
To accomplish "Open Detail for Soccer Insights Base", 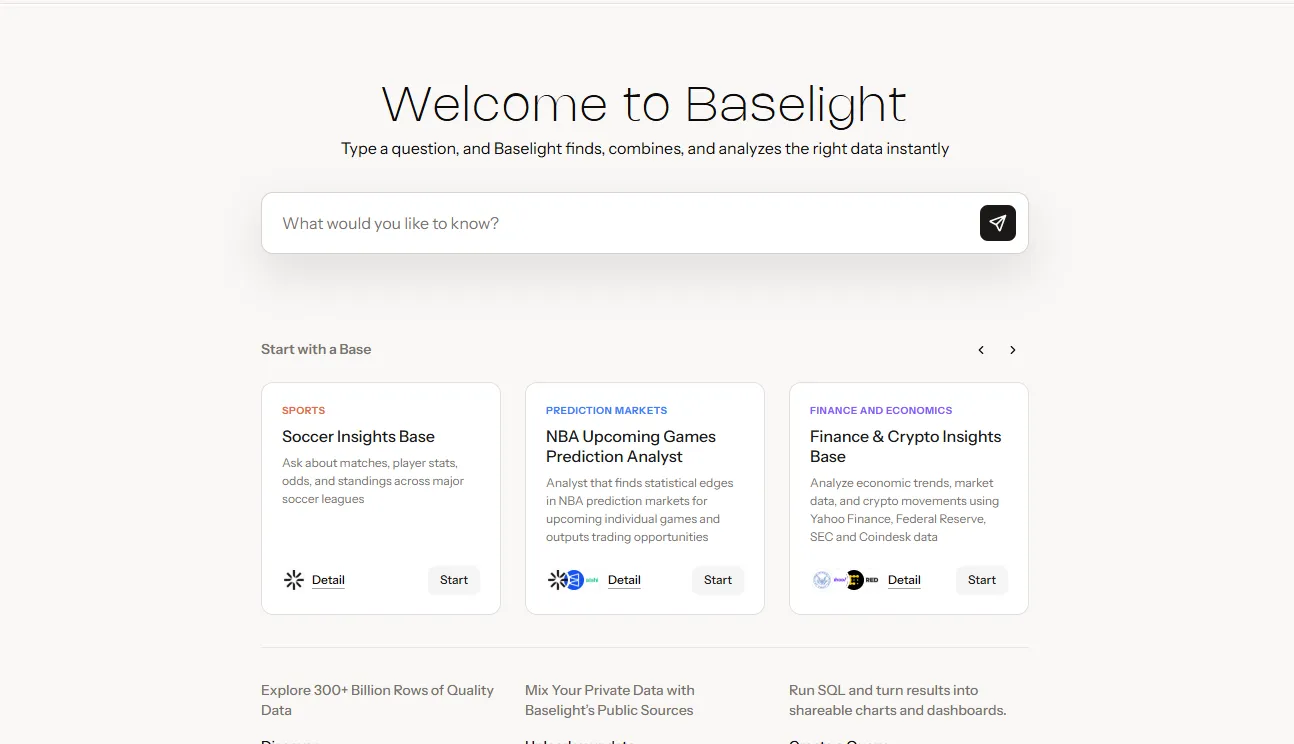I will [328, 579].
